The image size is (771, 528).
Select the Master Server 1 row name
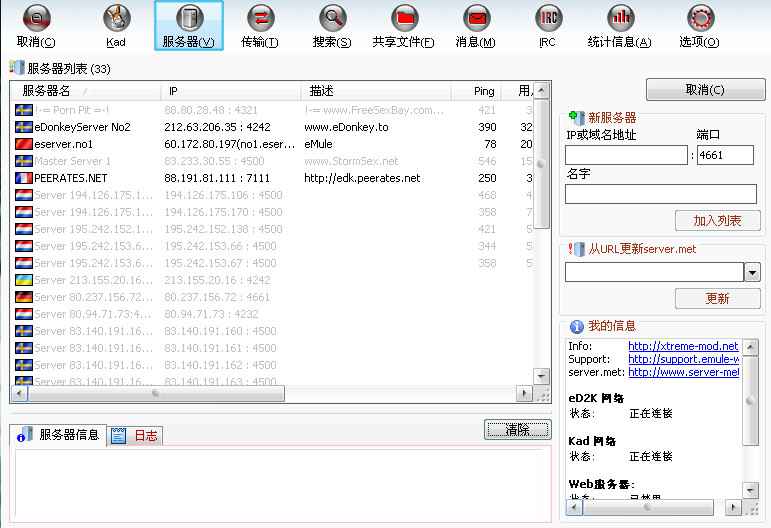tap(72, 161)
